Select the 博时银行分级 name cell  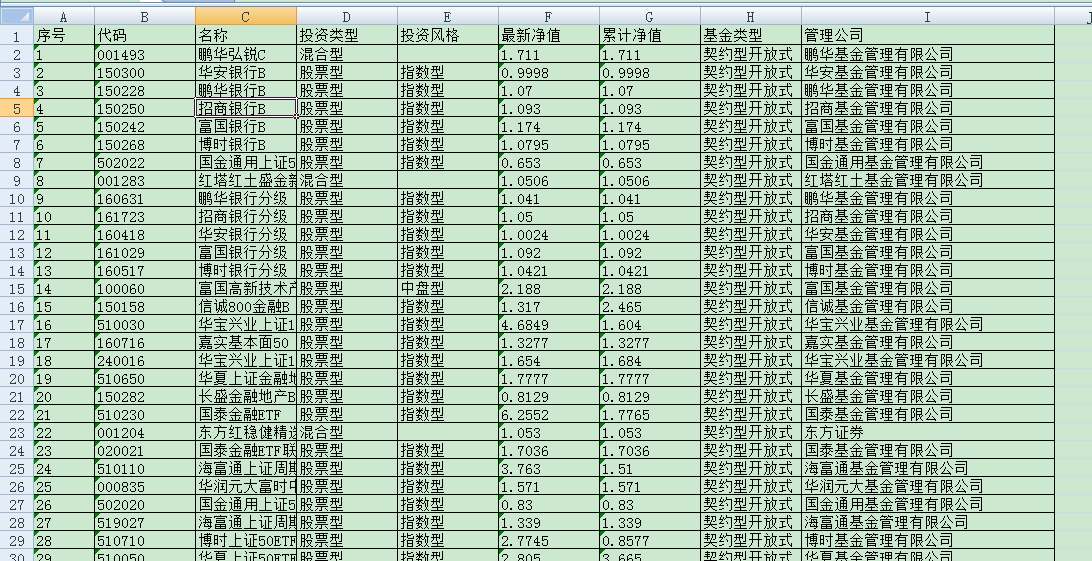246,271
